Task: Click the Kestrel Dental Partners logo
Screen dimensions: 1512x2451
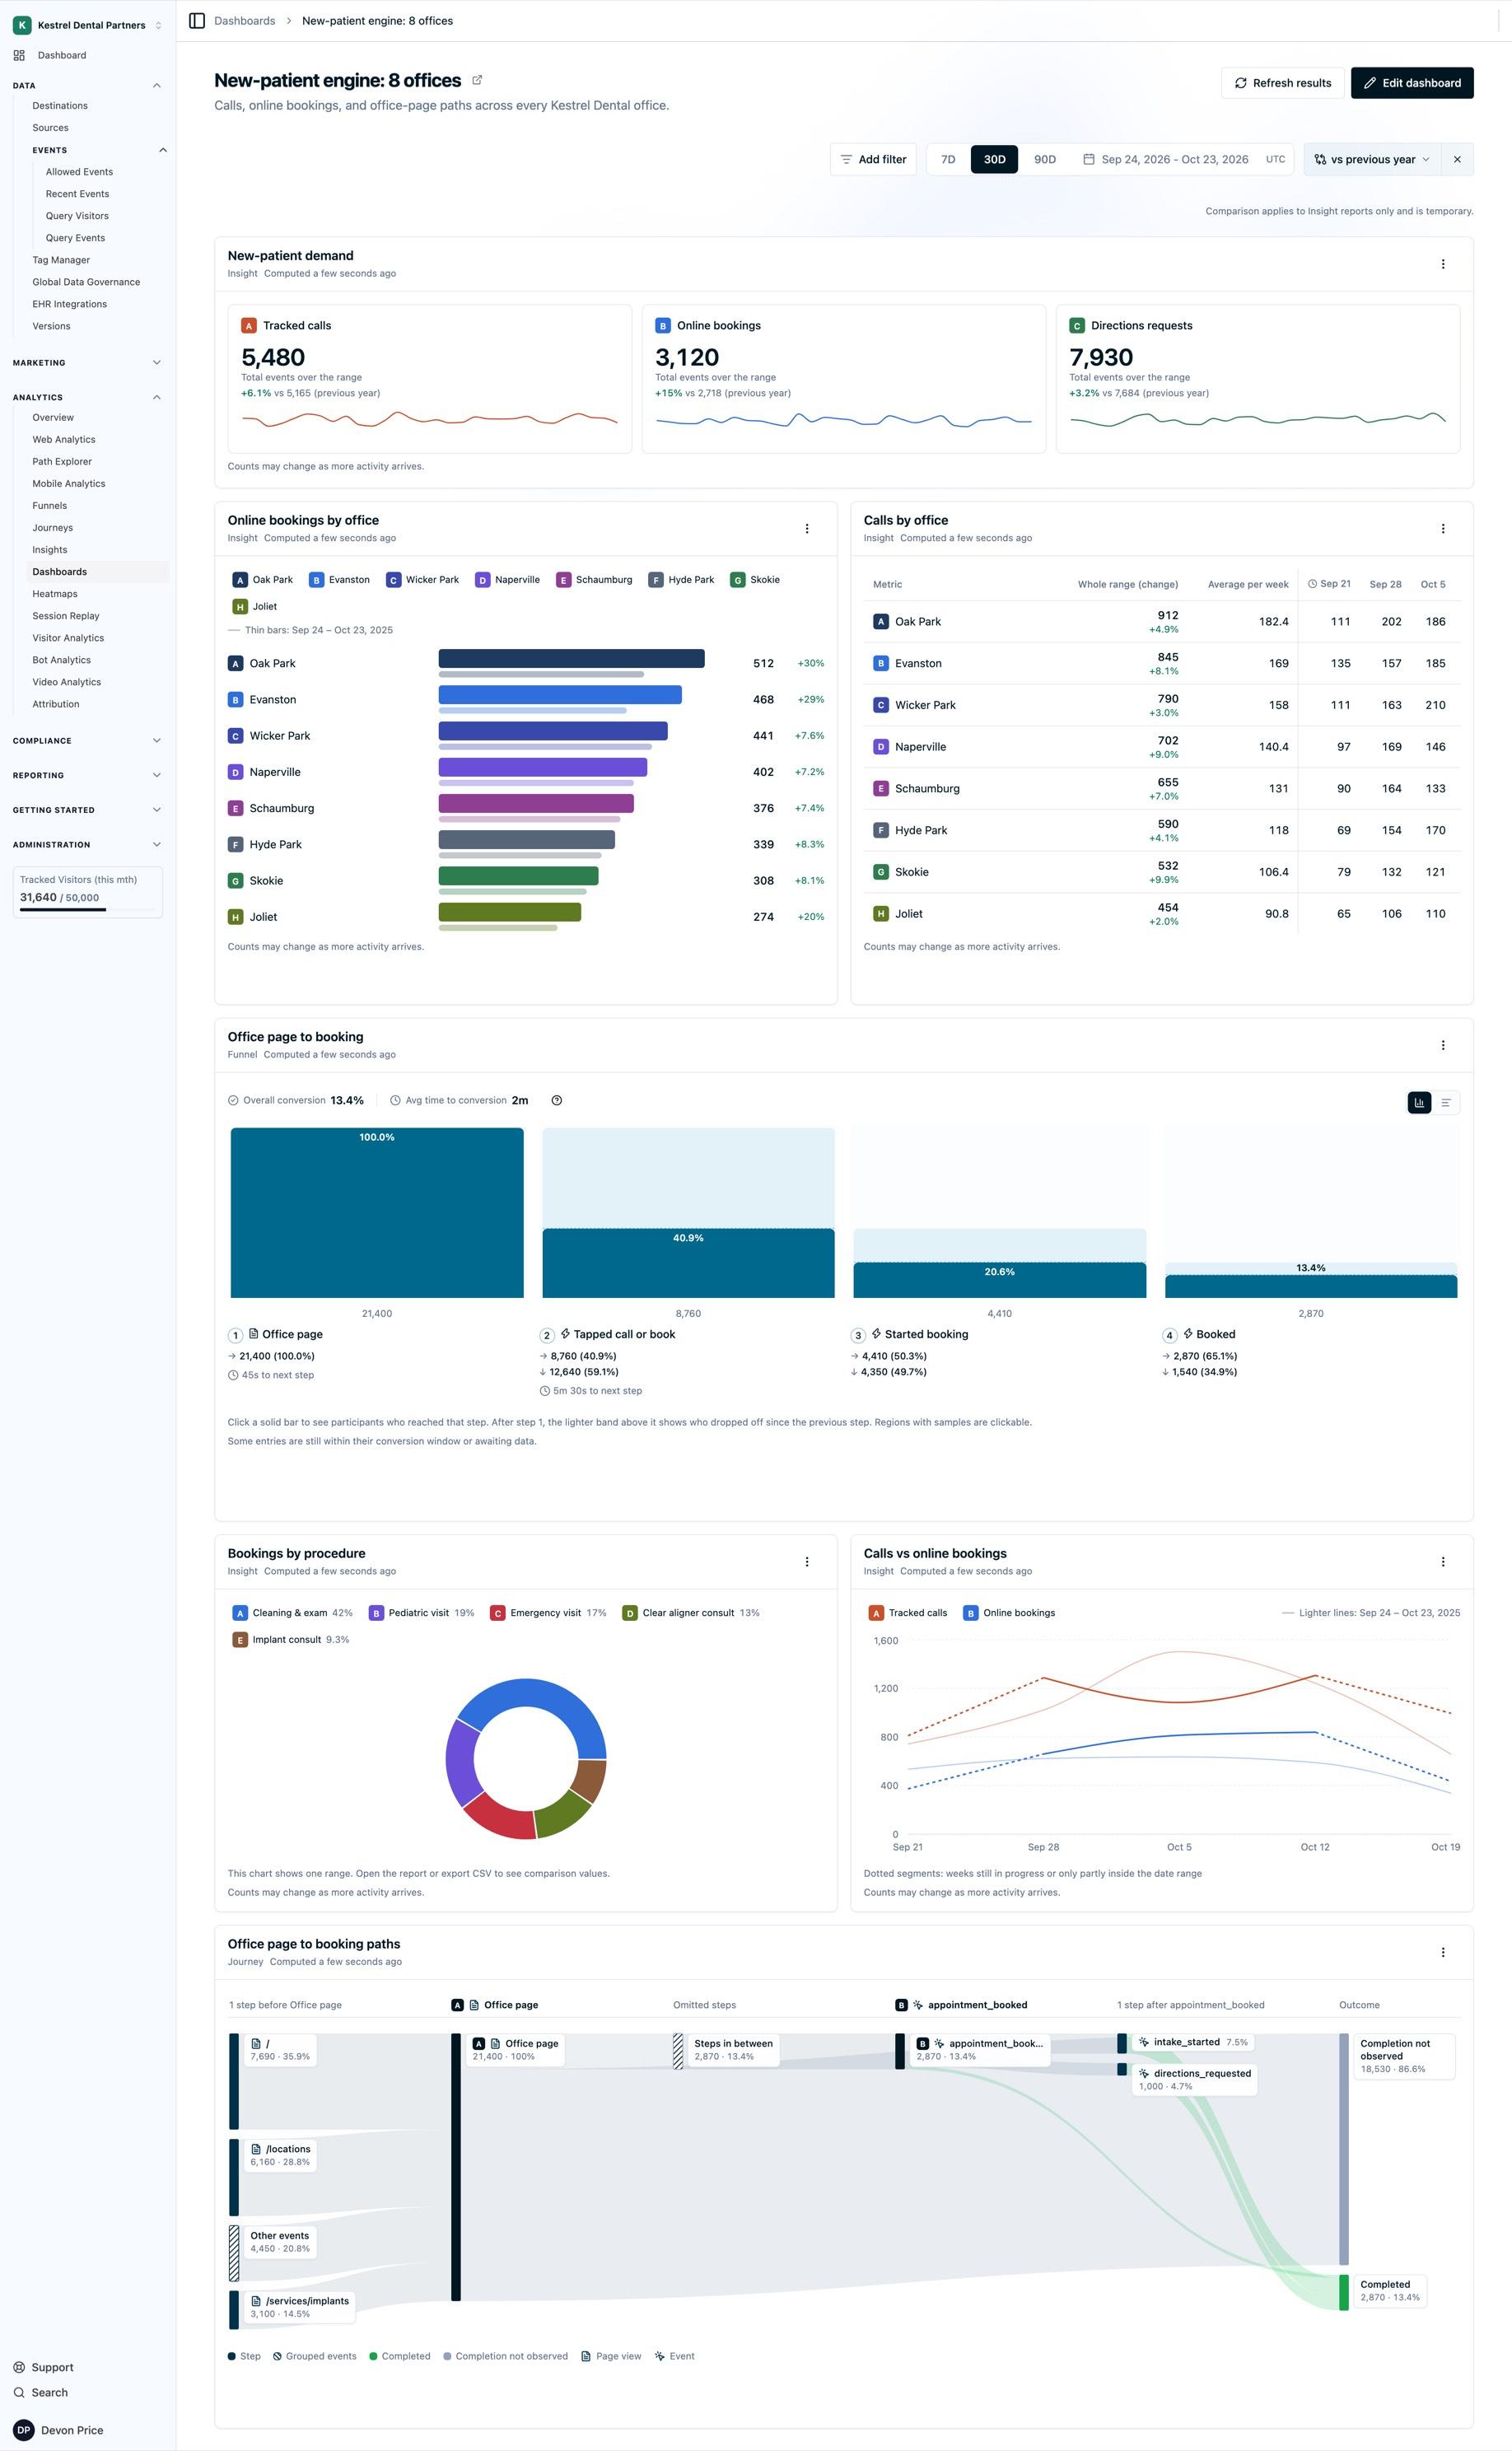Action: point(22,25)
